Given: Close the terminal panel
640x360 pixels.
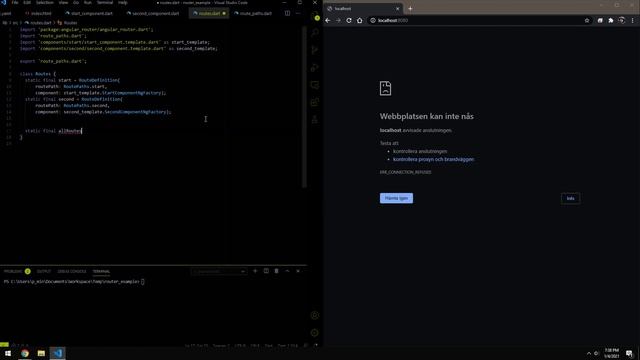Looking at the screenshot, I should (298, 271).
